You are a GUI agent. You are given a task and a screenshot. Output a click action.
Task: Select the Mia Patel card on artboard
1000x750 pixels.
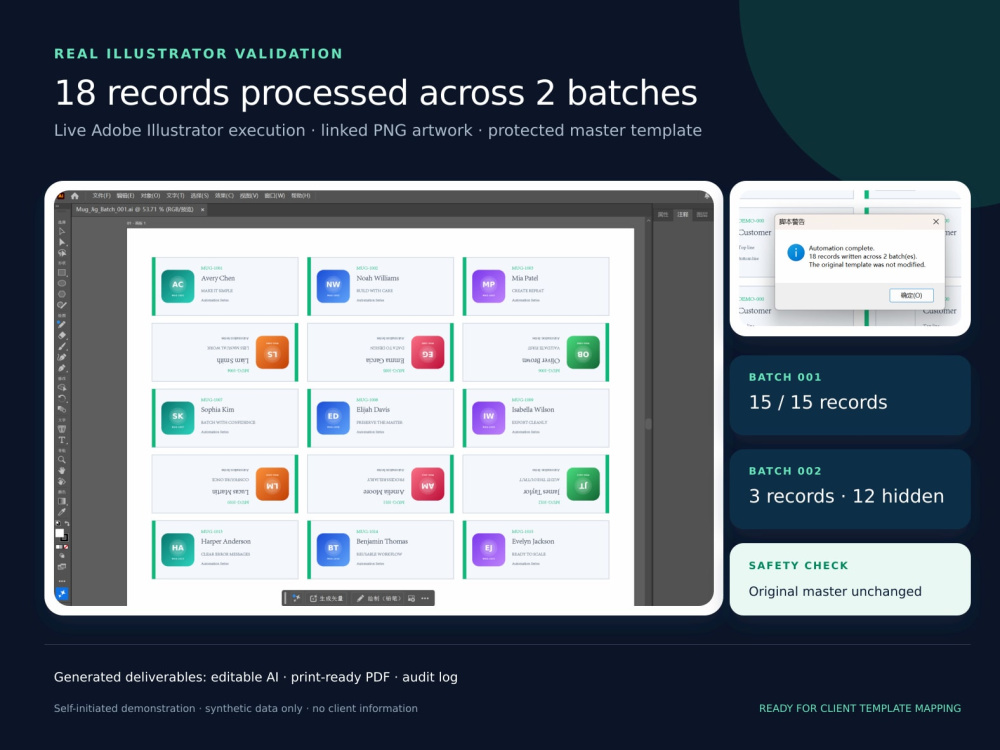pos(536,286)
